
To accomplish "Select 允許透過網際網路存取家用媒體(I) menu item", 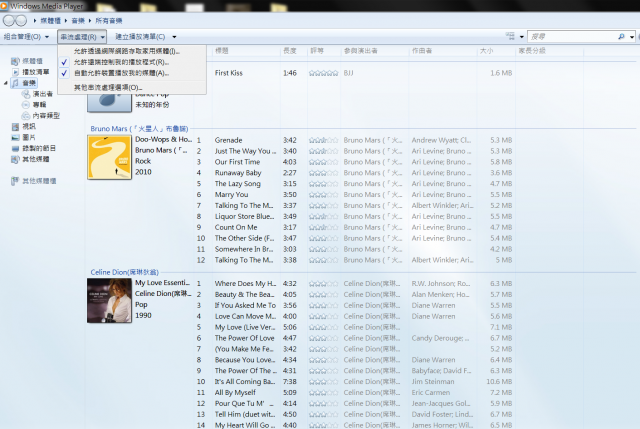I will 132,51.
